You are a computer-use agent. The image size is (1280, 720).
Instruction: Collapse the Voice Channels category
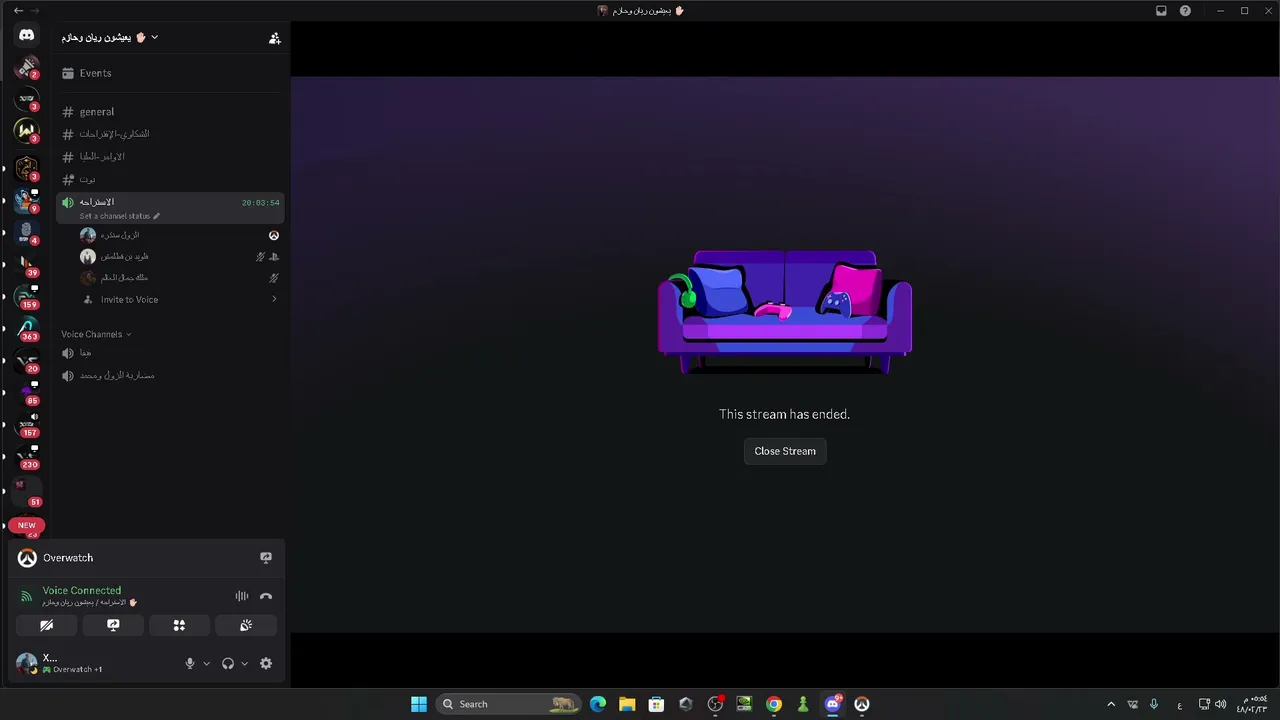click(x=96, y=334)
